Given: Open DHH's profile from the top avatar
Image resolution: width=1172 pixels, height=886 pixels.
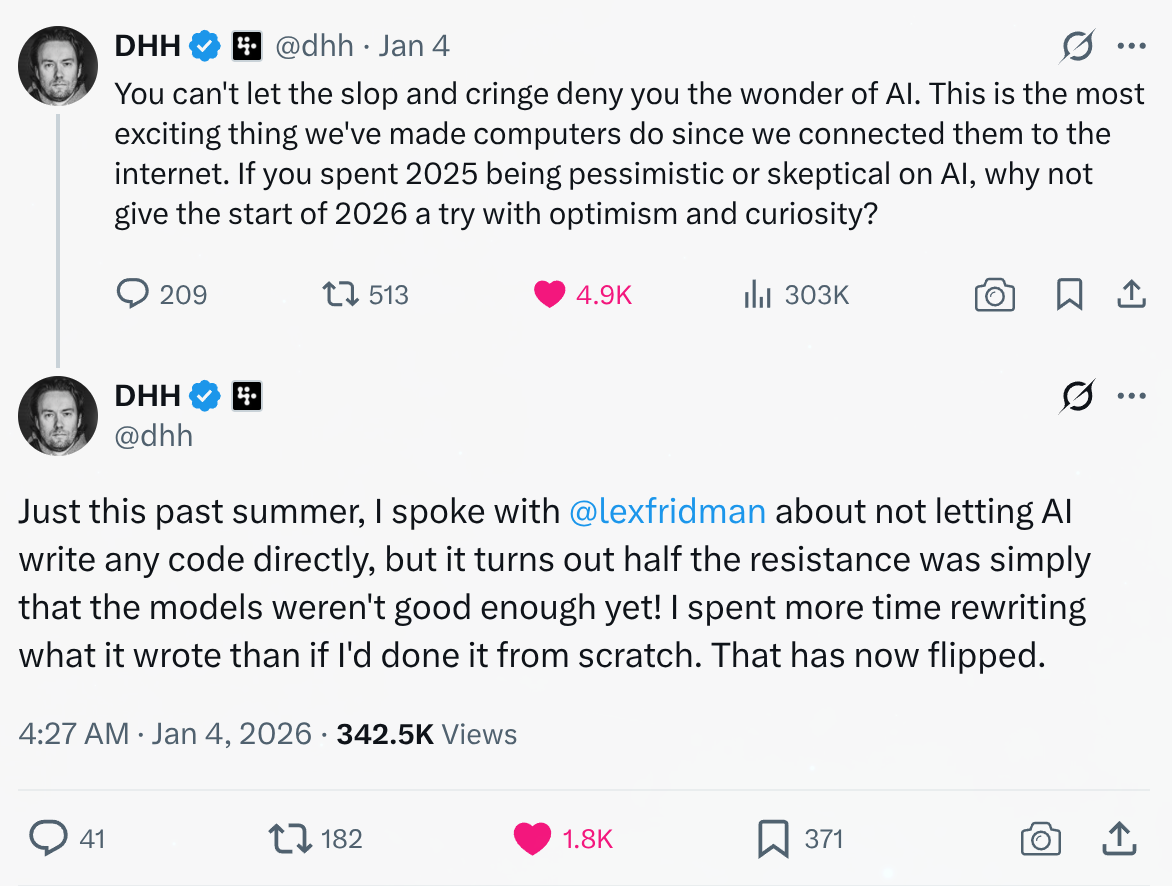Looking at the screenshot, I should pyautogui.click(x=57, y=66).
